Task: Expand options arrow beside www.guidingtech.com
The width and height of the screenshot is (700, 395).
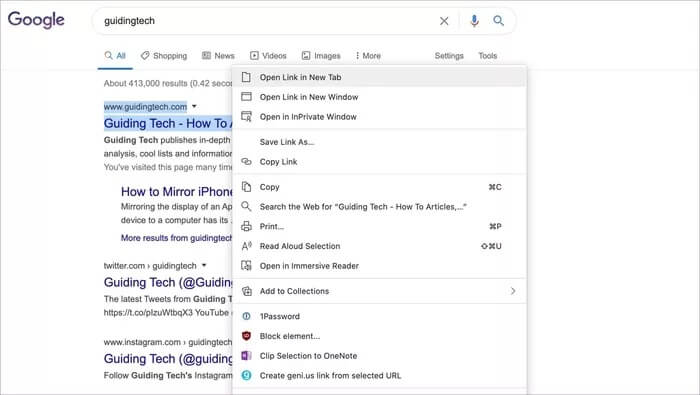Action: (194, 106)
